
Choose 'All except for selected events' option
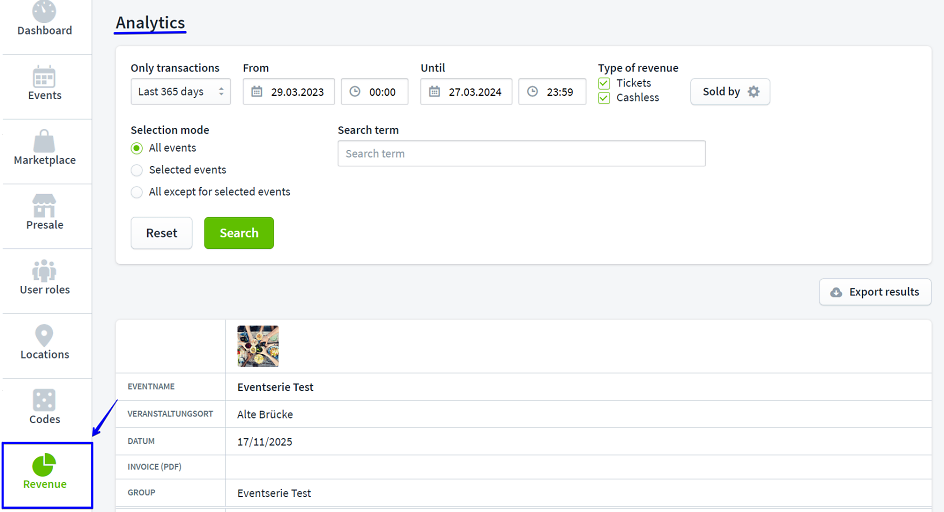click(137, 192)
